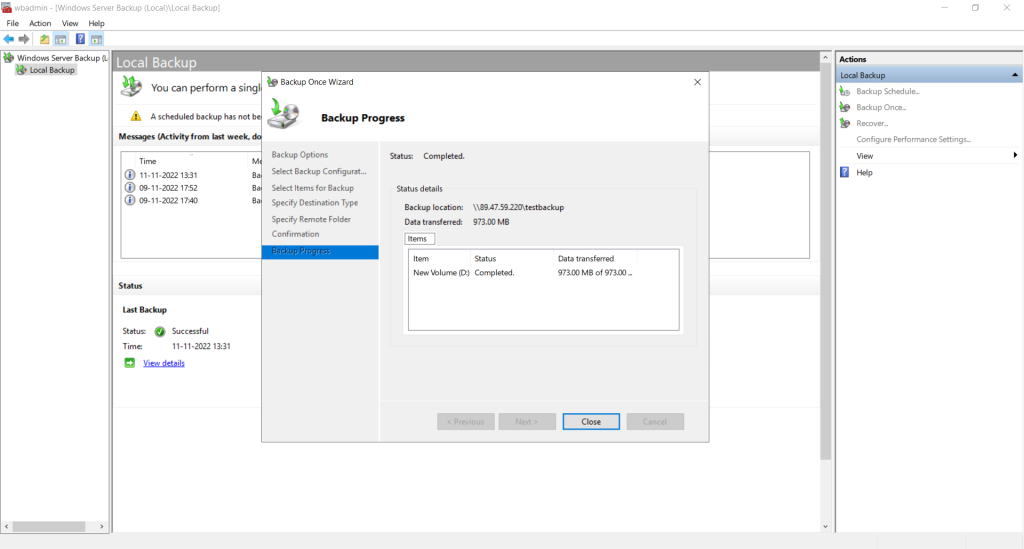Click the Close button in wizard
1024x549 pixels.
point(591,422)
